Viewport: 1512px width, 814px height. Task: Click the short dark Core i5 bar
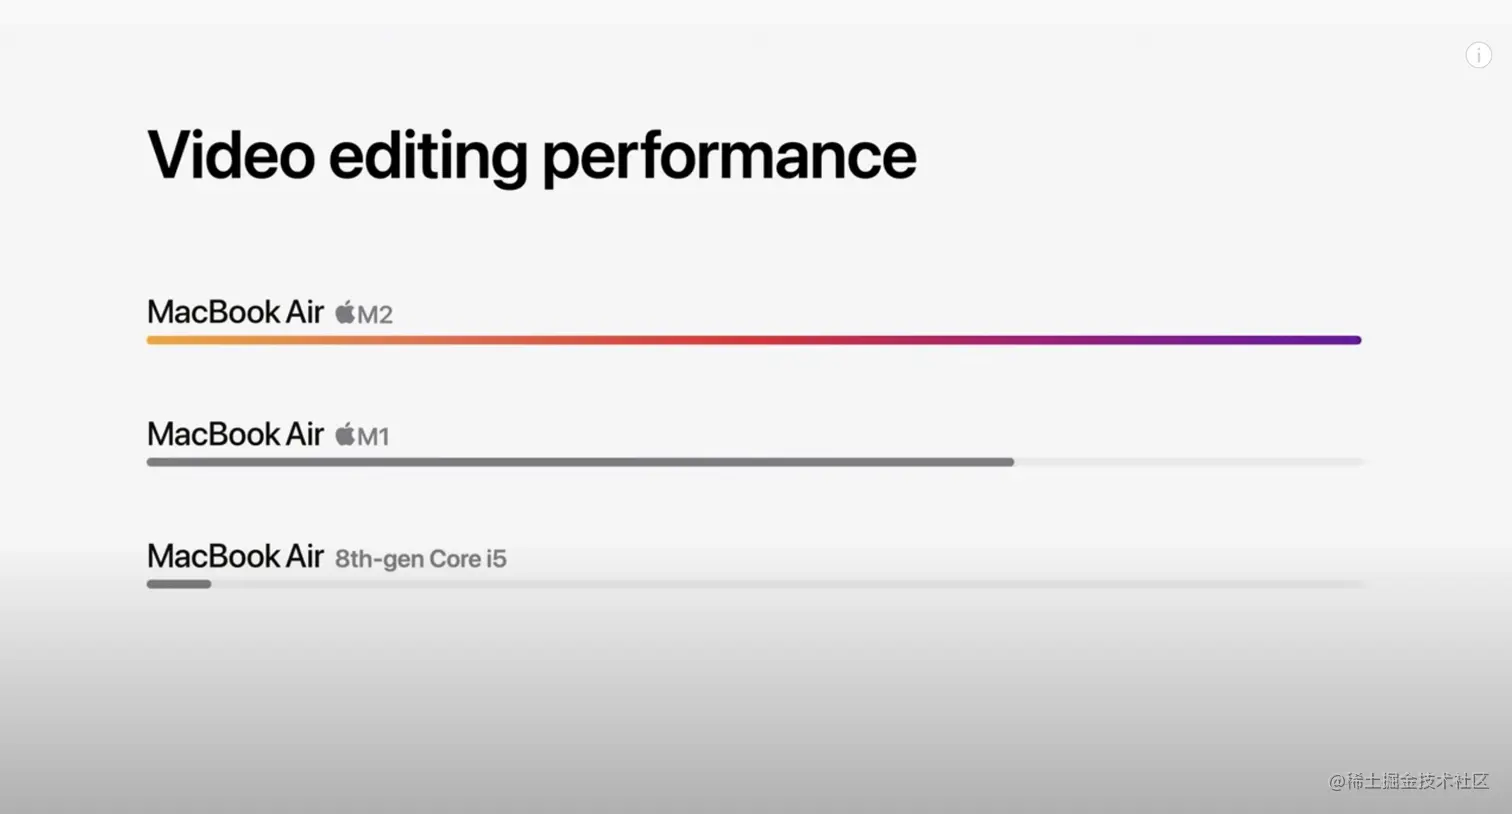(179, 584)
